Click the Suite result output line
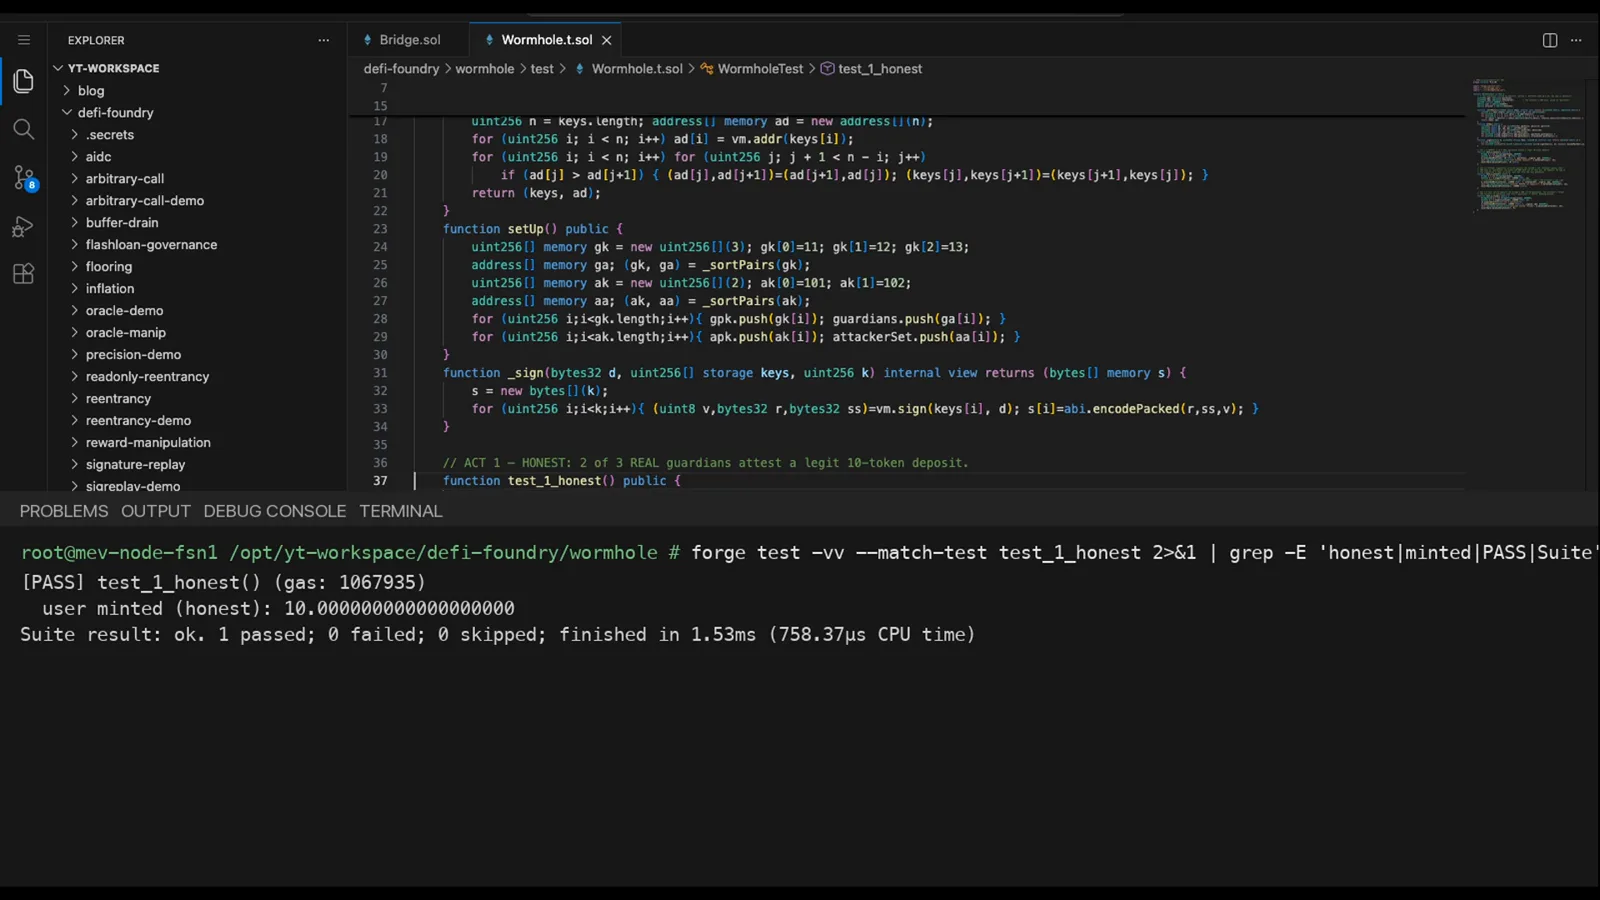 (497, 634)
